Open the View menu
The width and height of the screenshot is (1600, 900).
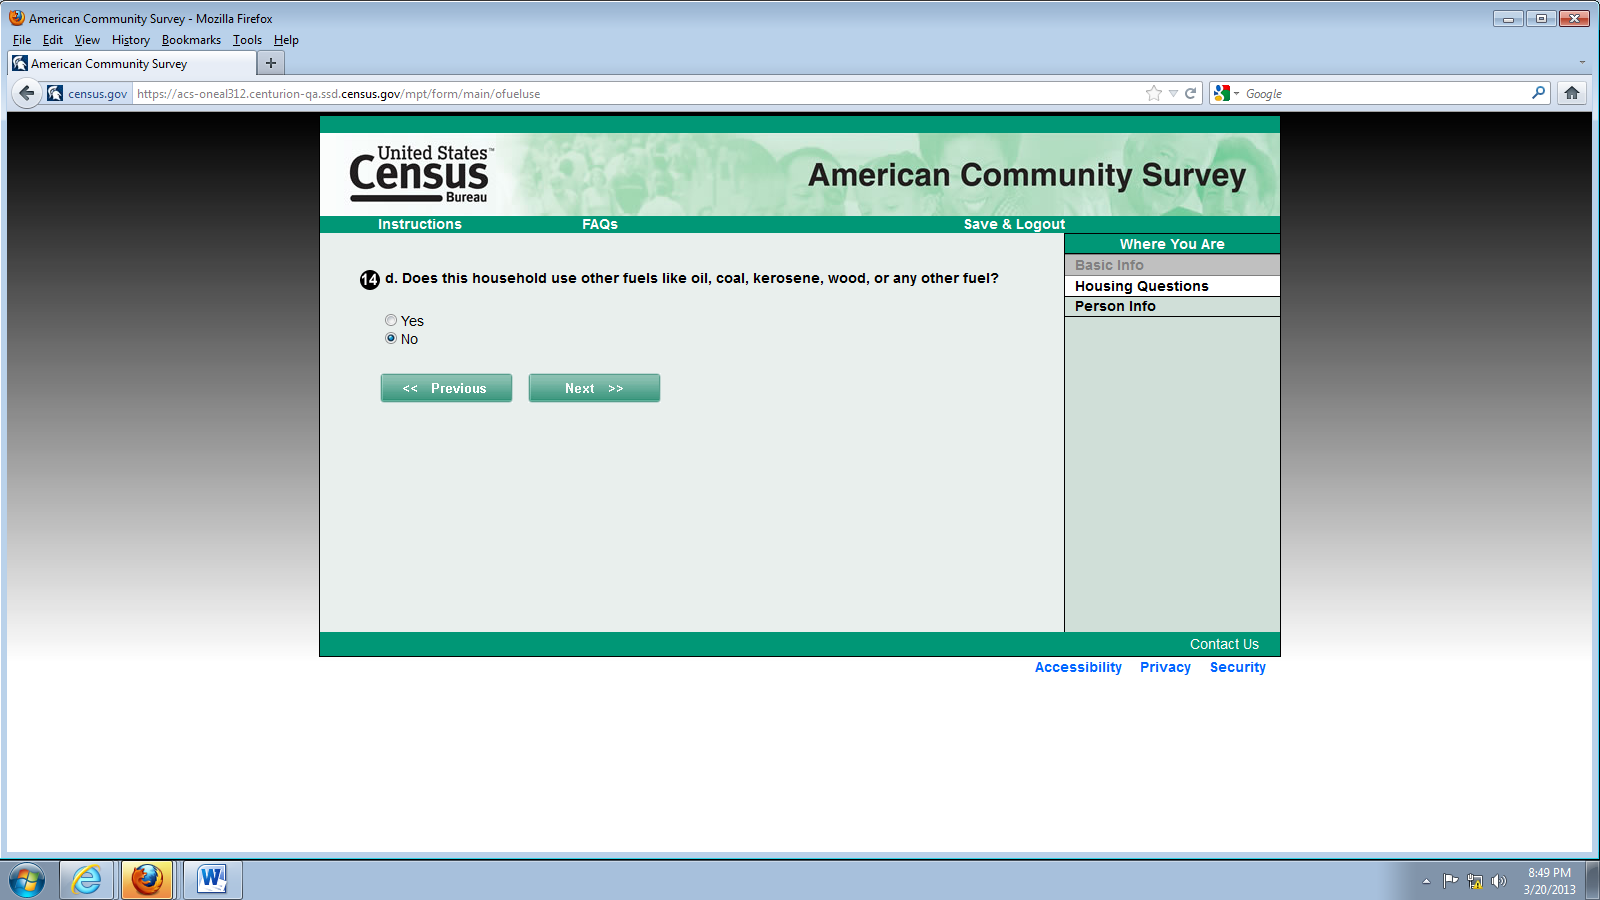[87, 40]
